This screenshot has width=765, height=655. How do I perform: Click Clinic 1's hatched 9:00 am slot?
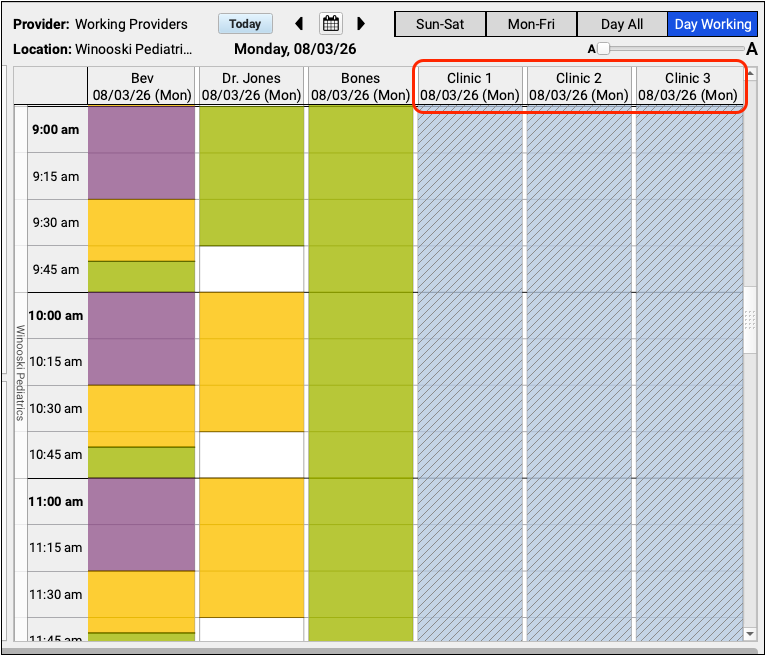pyautogui.click(x=469, y=130)
